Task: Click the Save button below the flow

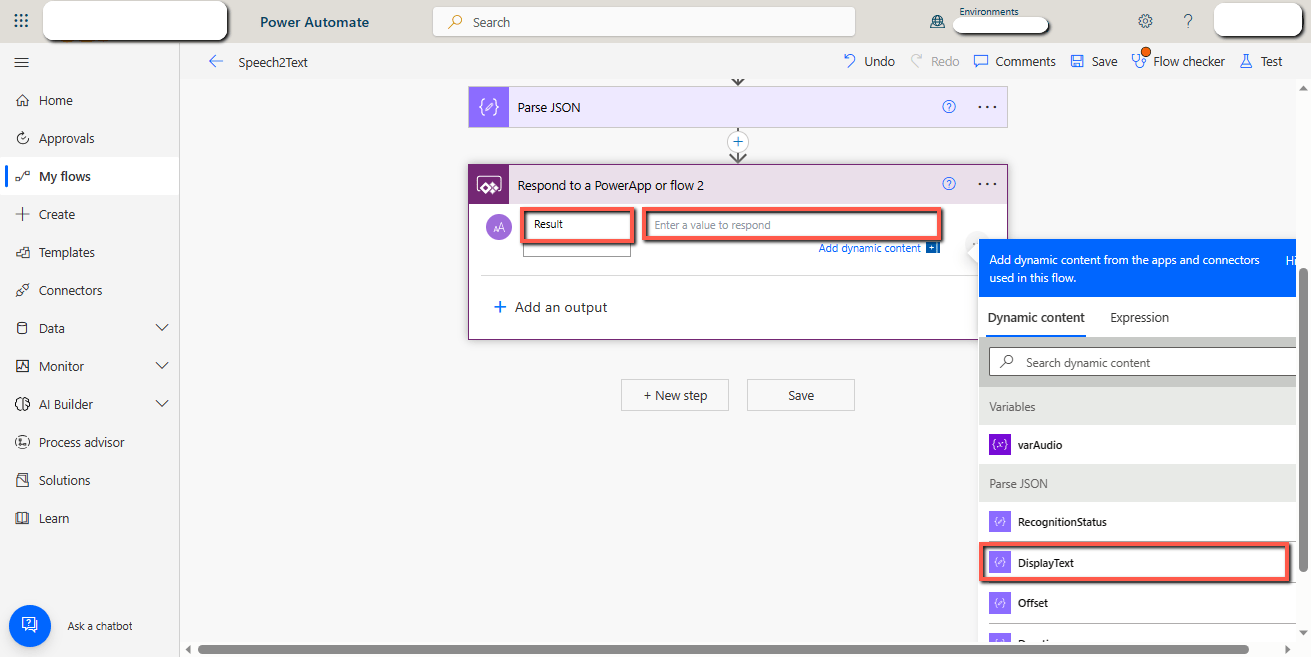Action: 801,395
